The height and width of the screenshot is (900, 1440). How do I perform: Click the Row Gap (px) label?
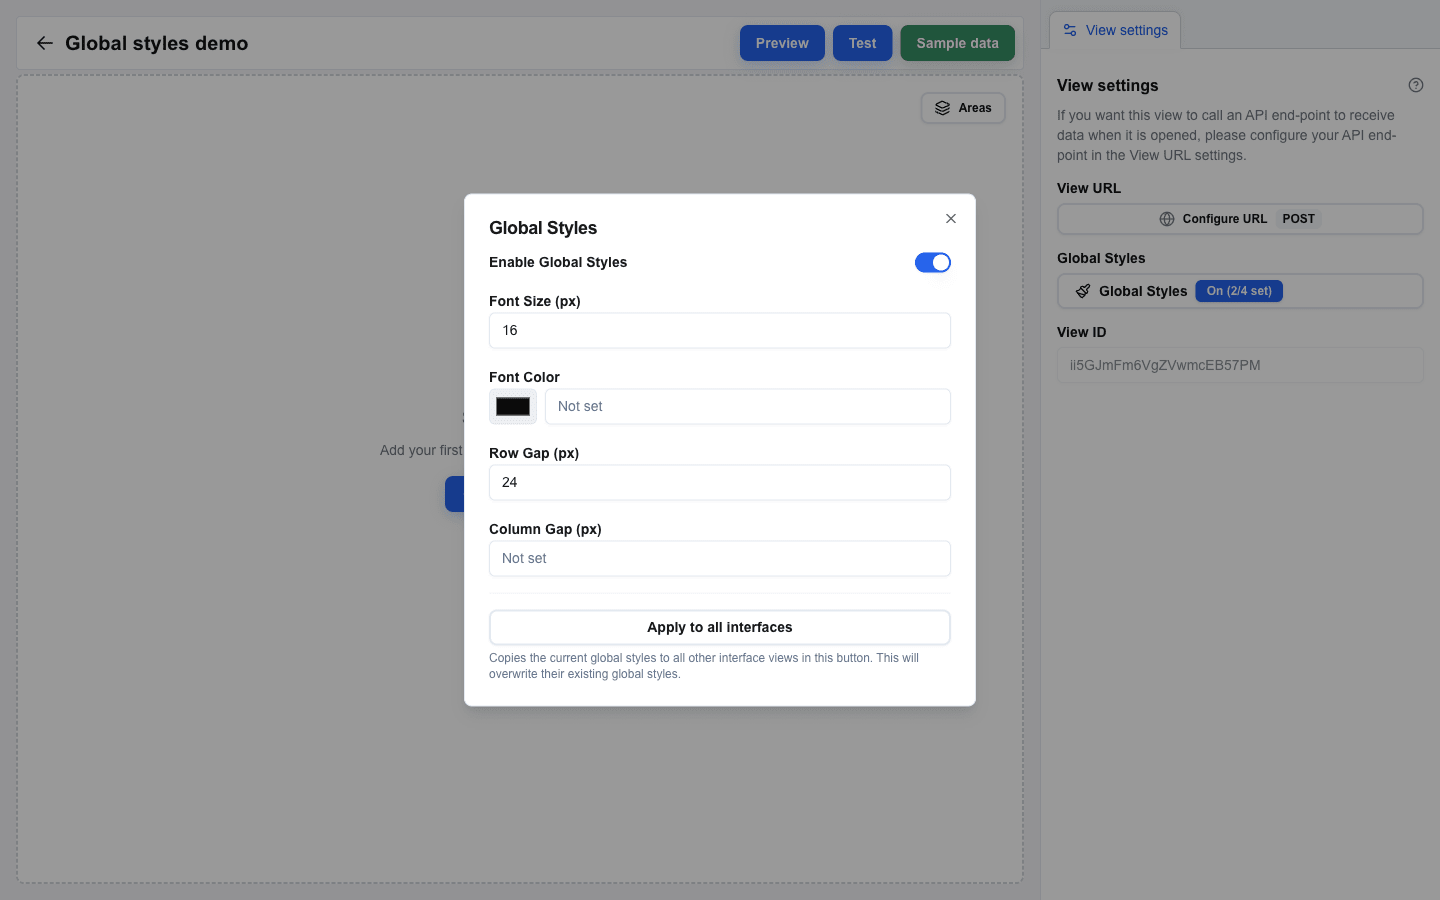tap(534, 453)
